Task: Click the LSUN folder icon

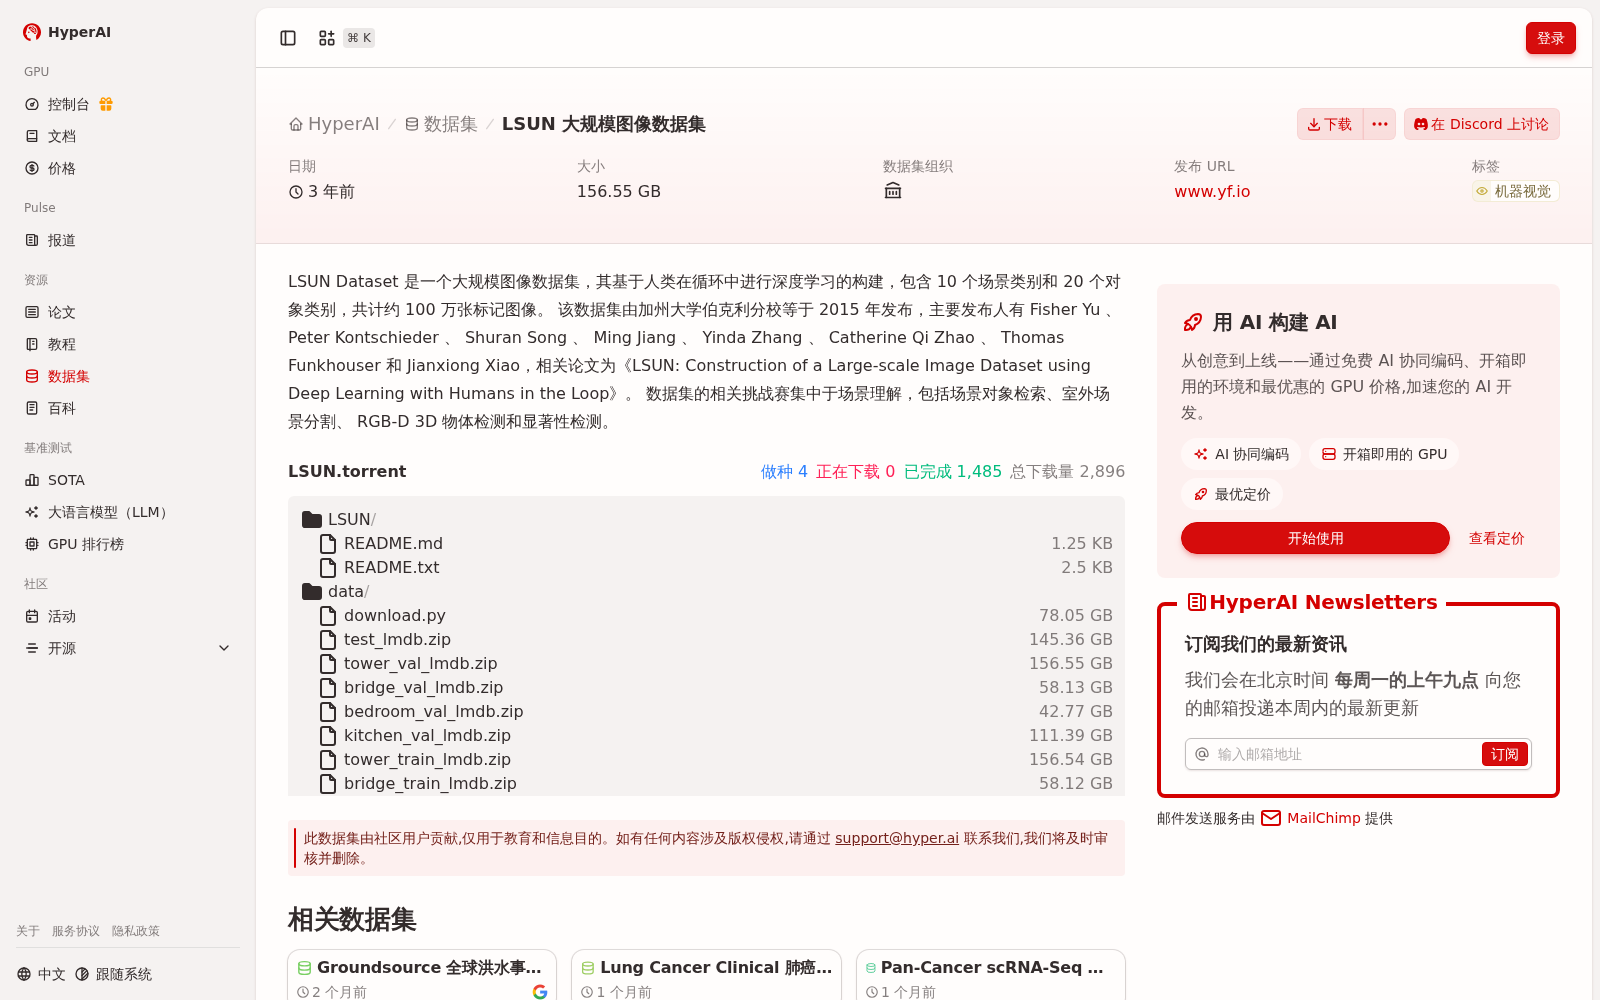Action: pyautogui.click(x=312, y=519)
